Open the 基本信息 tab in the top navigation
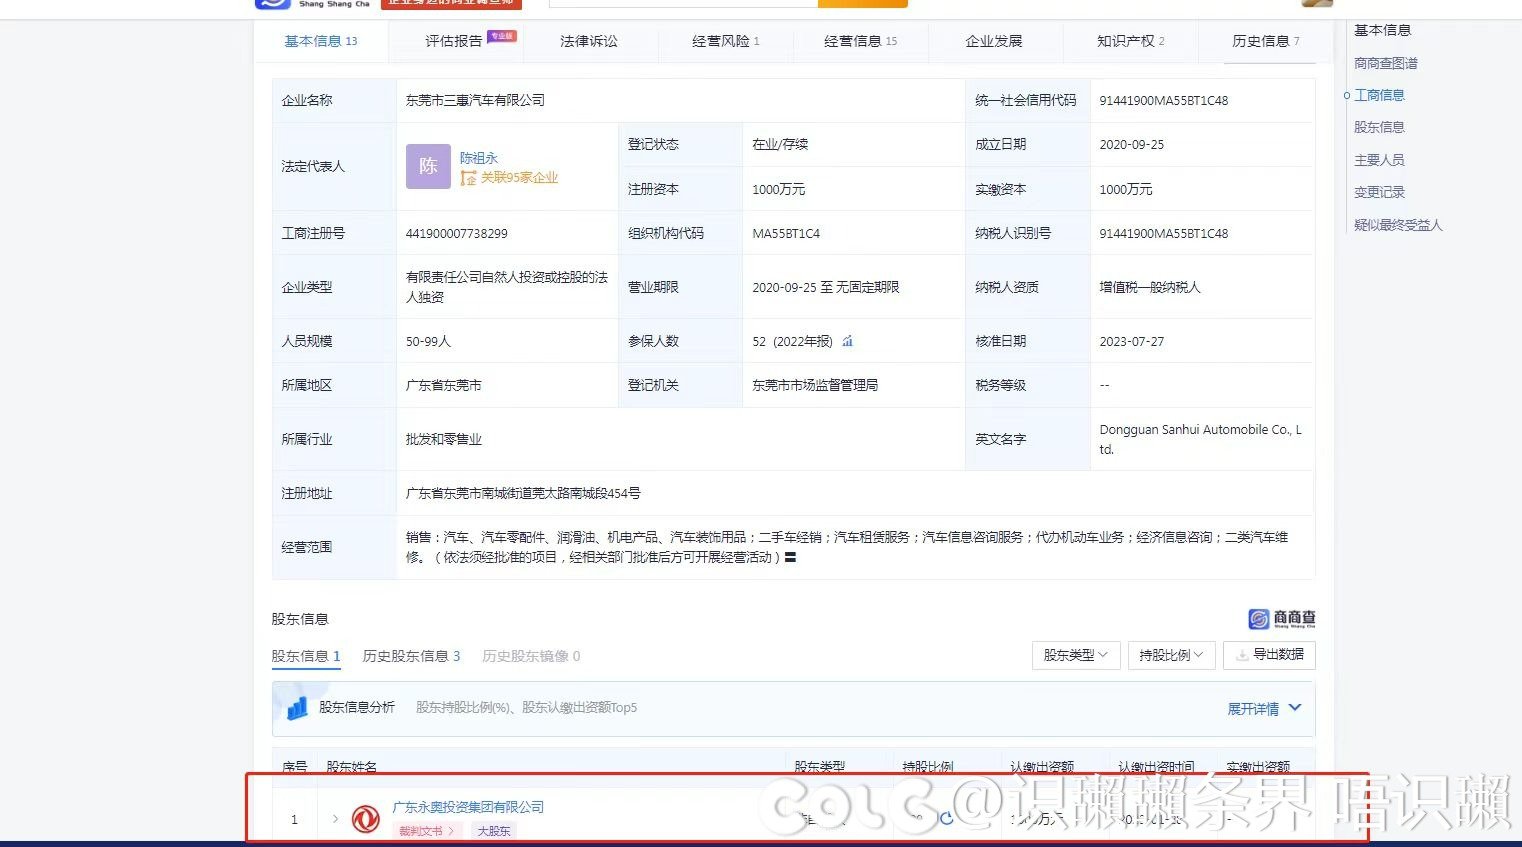1522x847 pixels. (x=320, y=41)
